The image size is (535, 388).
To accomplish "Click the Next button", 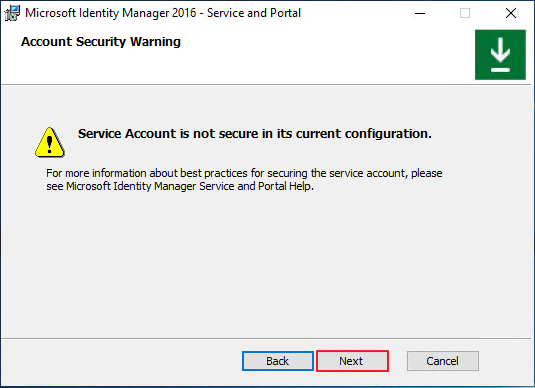I will [x=352, y=361].
